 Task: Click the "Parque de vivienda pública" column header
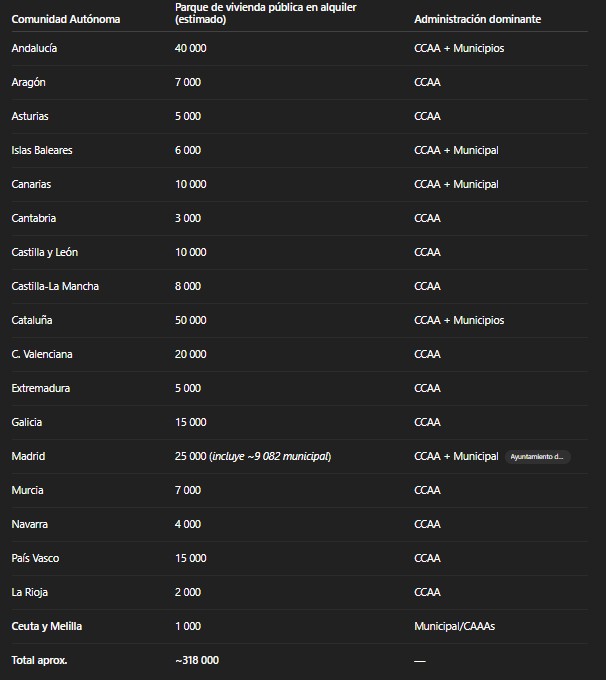265,13
